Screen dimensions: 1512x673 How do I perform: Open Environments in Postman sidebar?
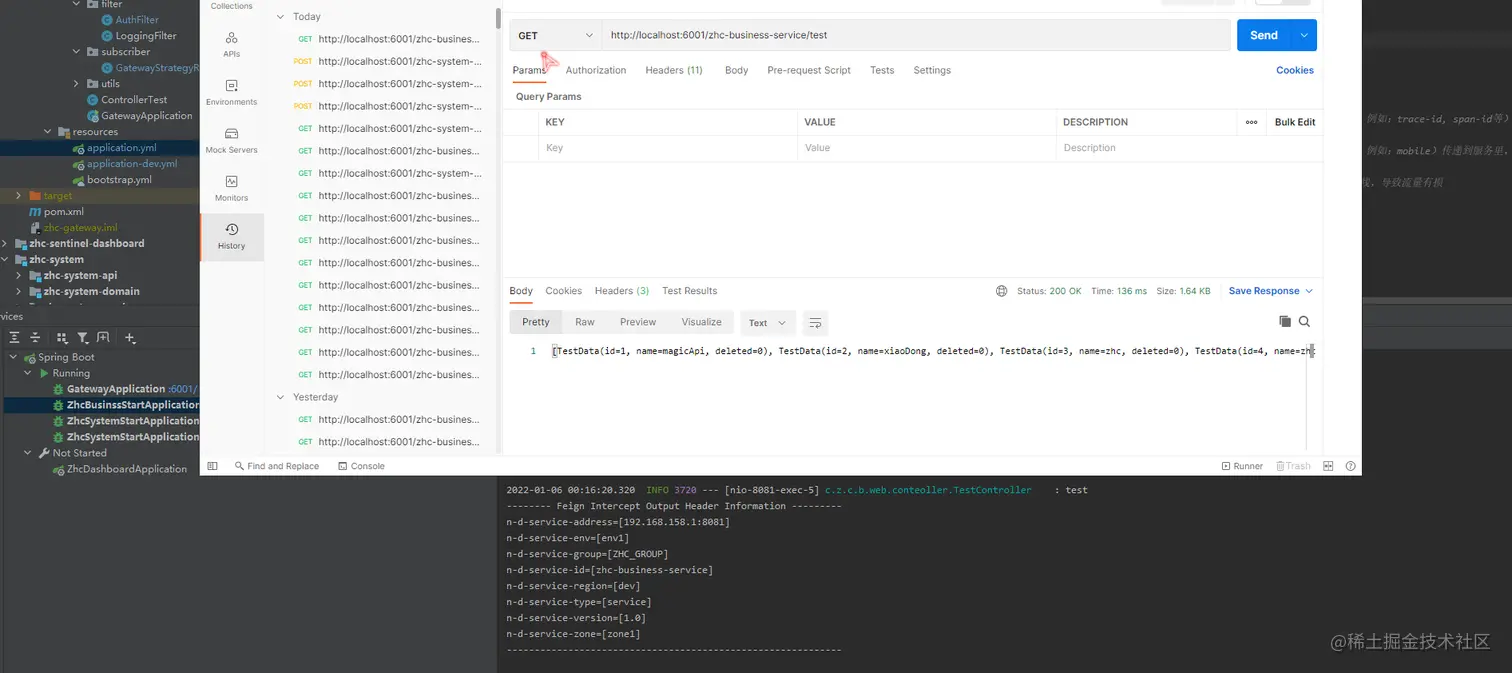[x=231, y=92]
